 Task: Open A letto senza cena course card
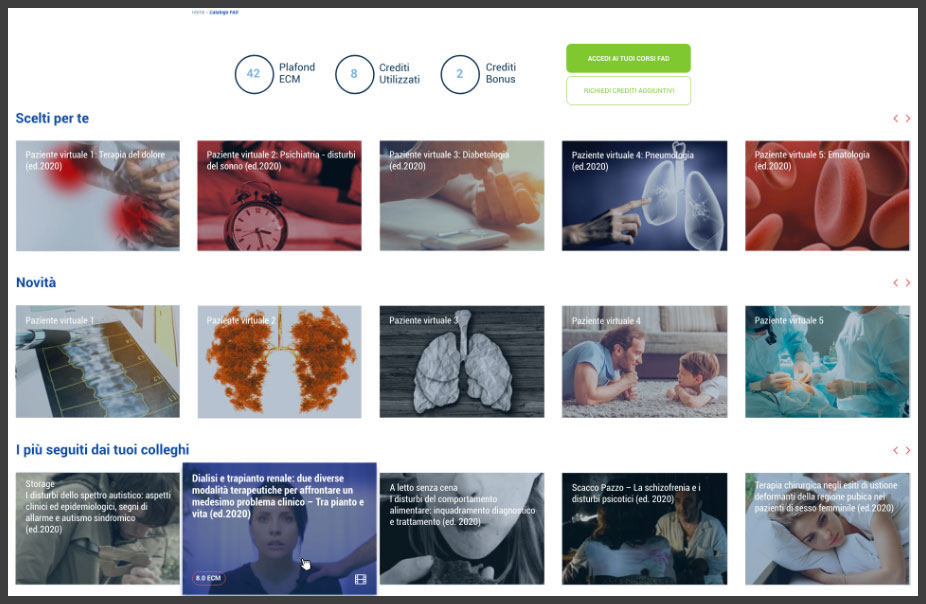pos(462,529)
